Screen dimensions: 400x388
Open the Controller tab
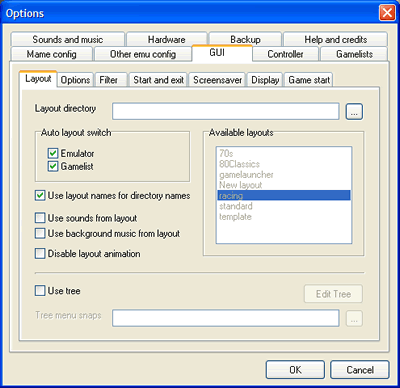pos(285,54)
